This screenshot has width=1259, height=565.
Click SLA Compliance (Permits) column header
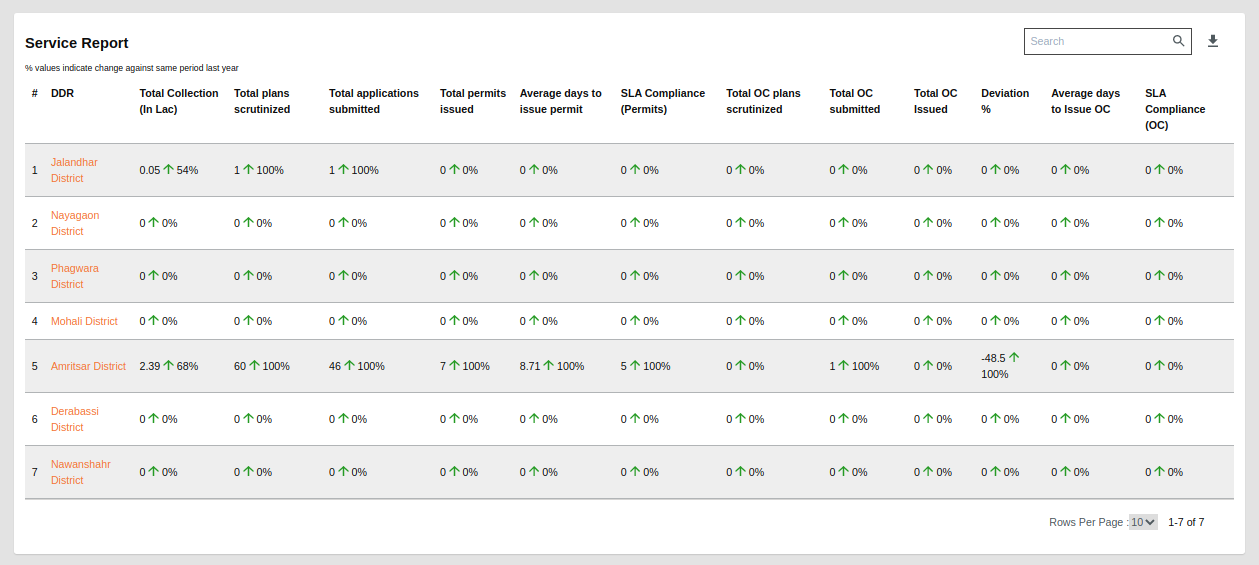[662, 101]
